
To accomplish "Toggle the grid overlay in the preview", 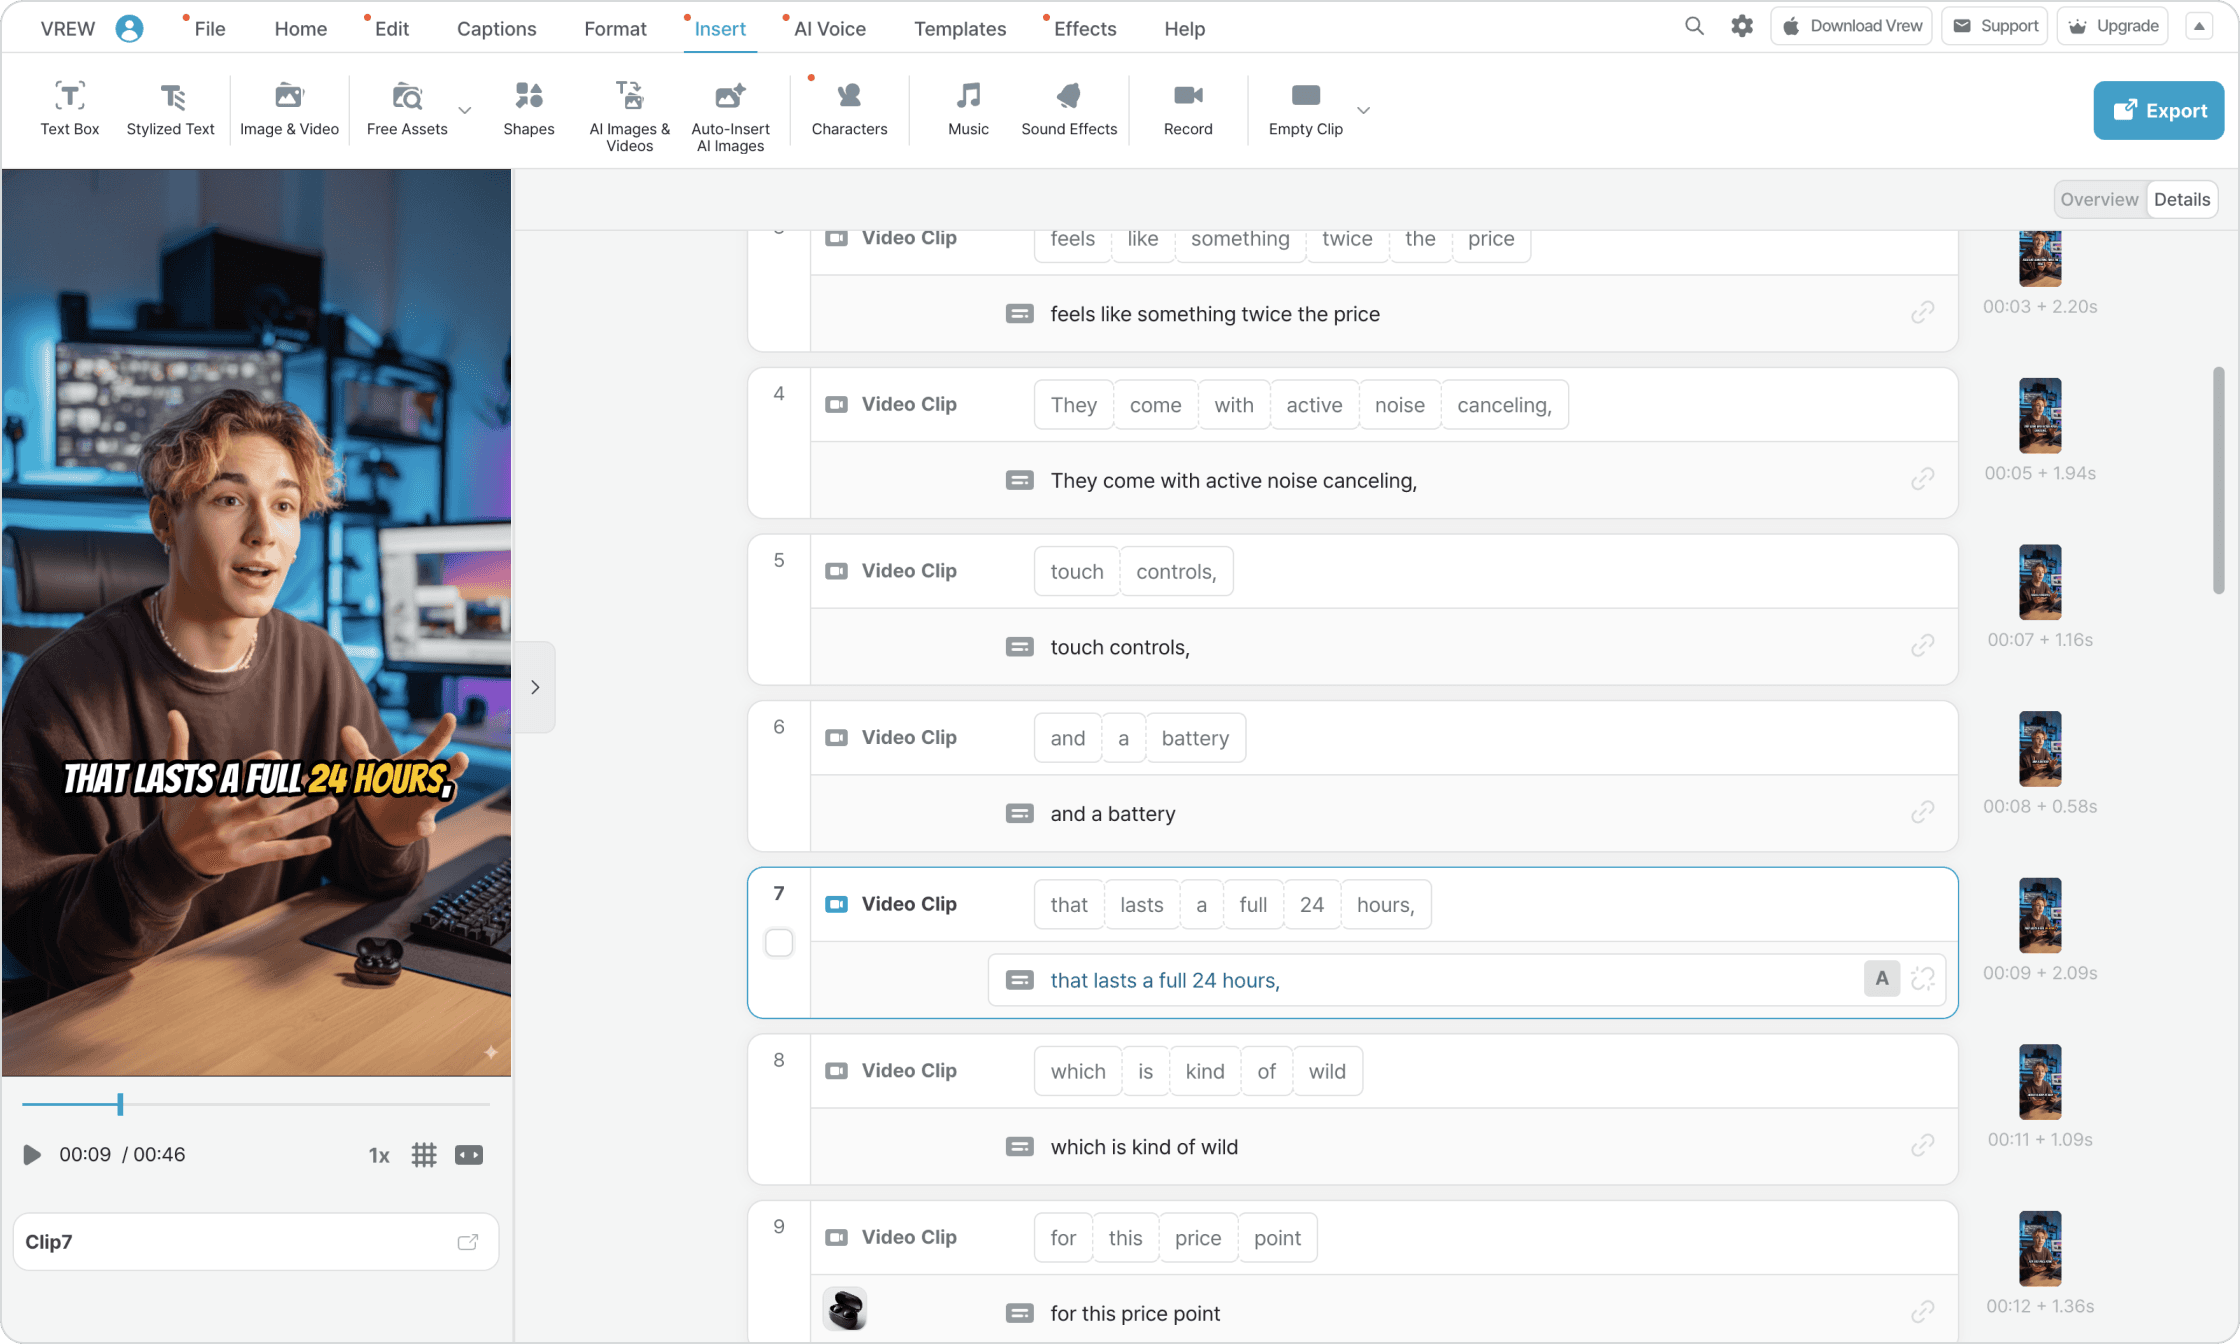I will [424, 1154].
